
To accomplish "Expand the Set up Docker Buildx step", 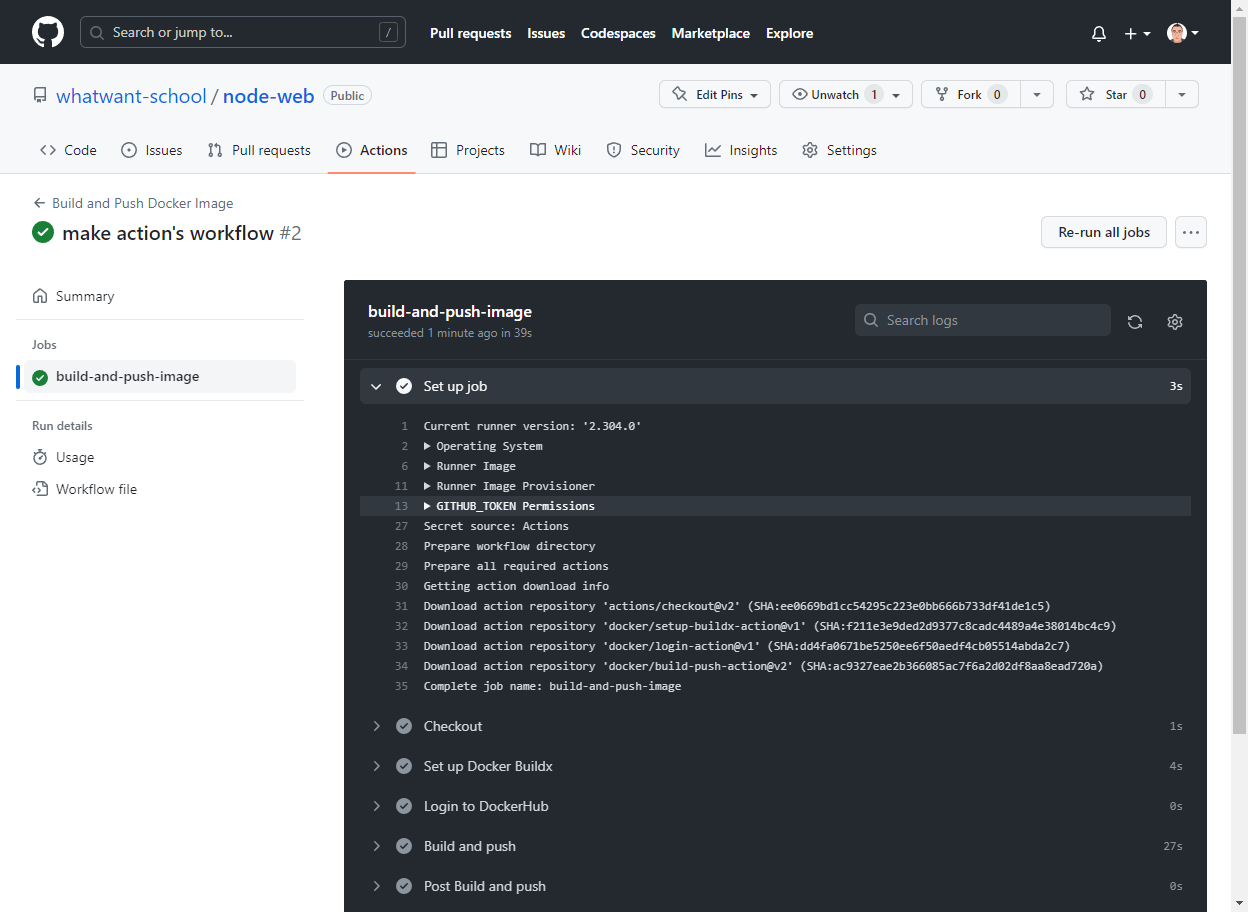I will coord(775,766).
